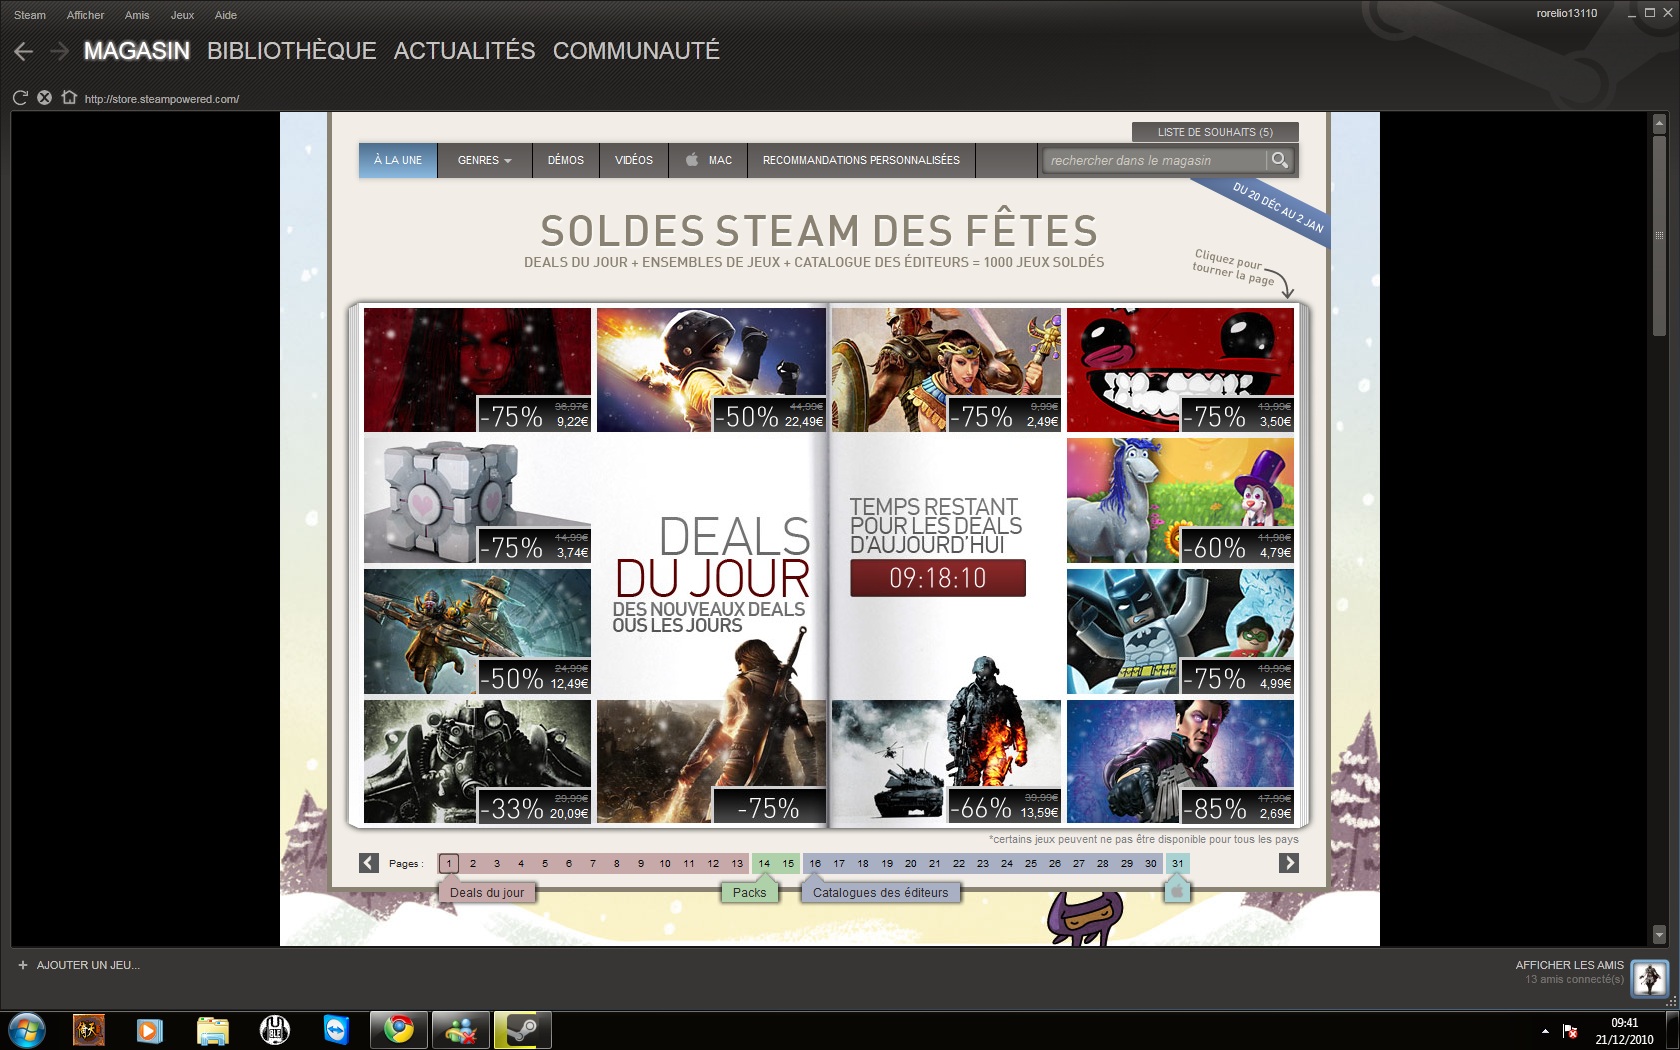Click the Packs label
Viewport: 1680px width, 1050px height.
click(x=749, y=892)
